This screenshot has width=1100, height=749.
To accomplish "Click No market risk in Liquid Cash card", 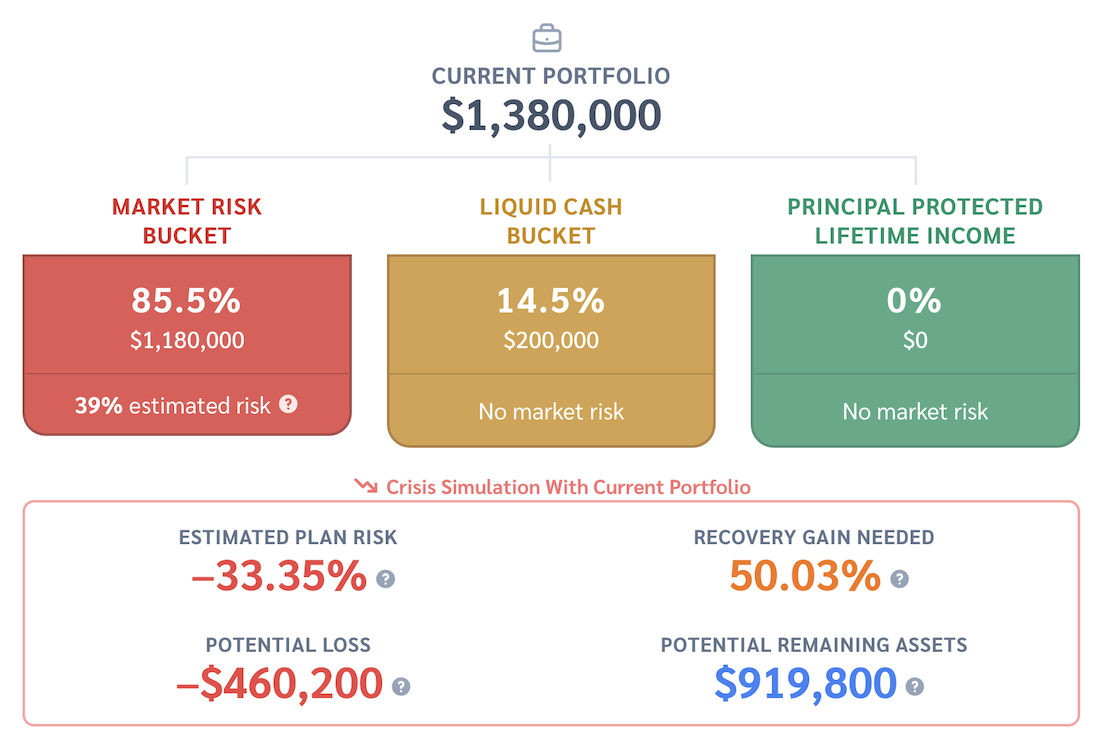I will point(551,411).
